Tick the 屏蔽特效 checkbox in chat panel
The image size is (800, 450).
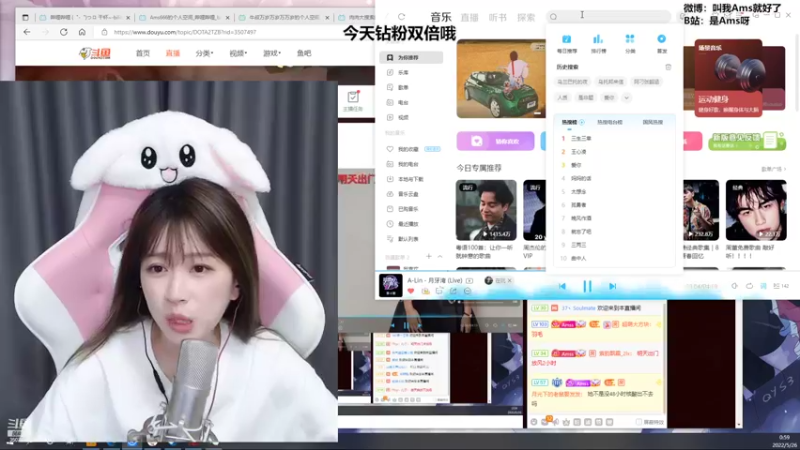tap(639, 422)
